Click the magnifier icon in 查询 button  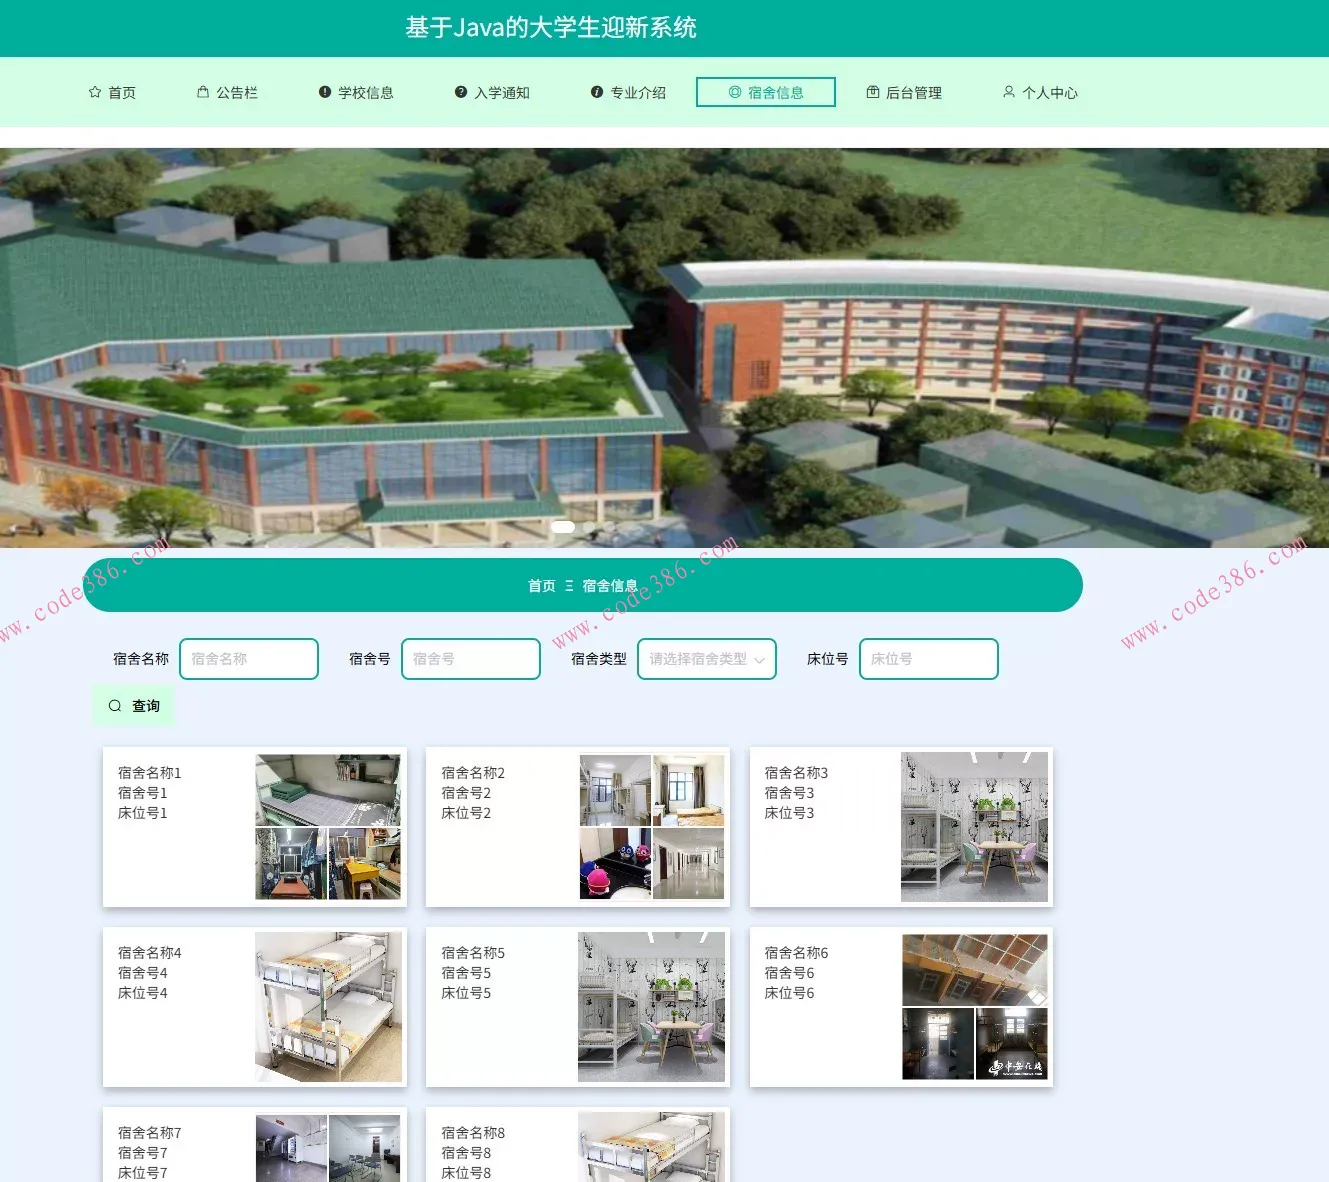tap(115, 706)
